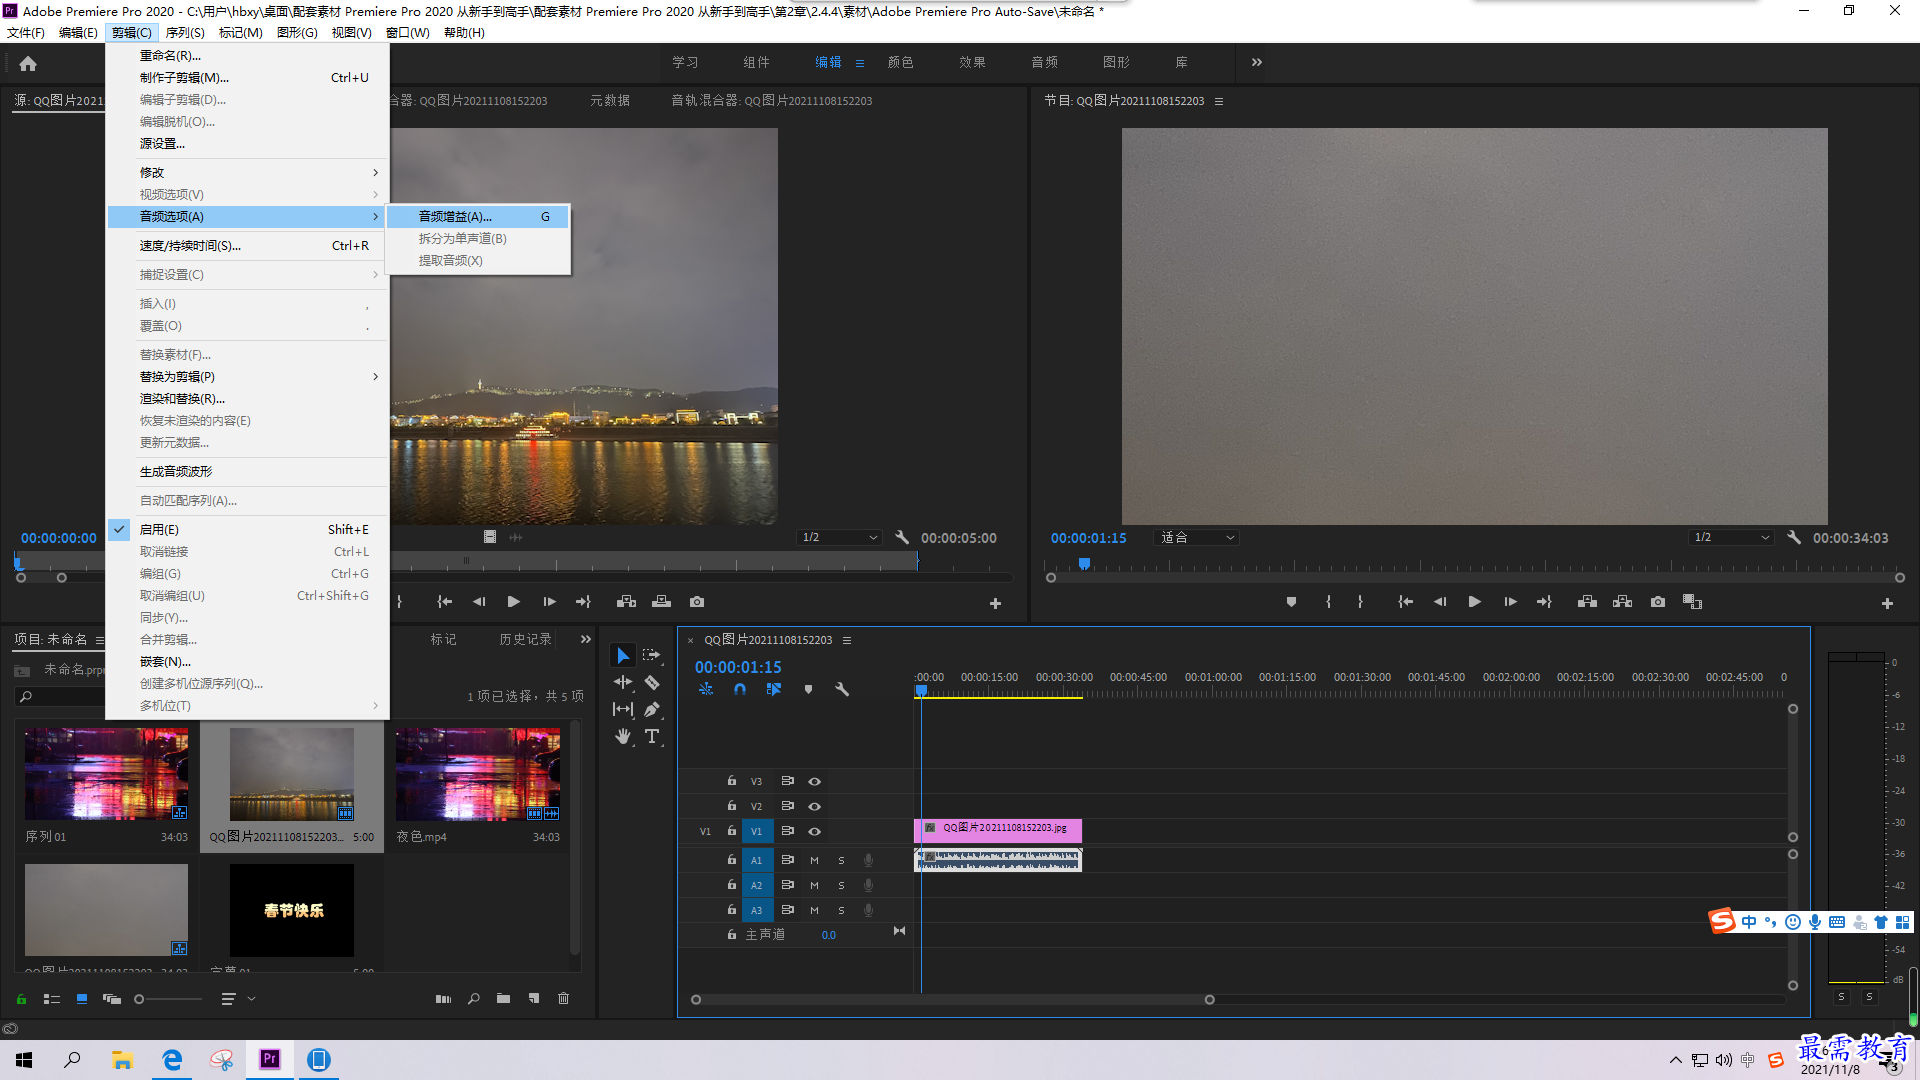Image resolution: width=1920 pixels, height=1080 pixels.
Task: Click Lift button in Program monitor
Action: click(x=1587, y=602)
